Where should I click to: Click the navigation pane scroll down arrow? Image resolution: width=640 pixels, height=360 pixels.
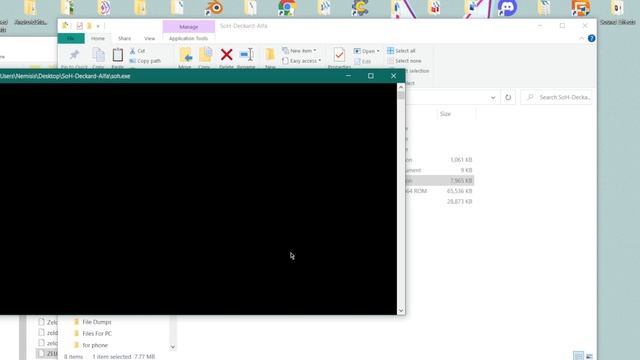coord(173,347)
